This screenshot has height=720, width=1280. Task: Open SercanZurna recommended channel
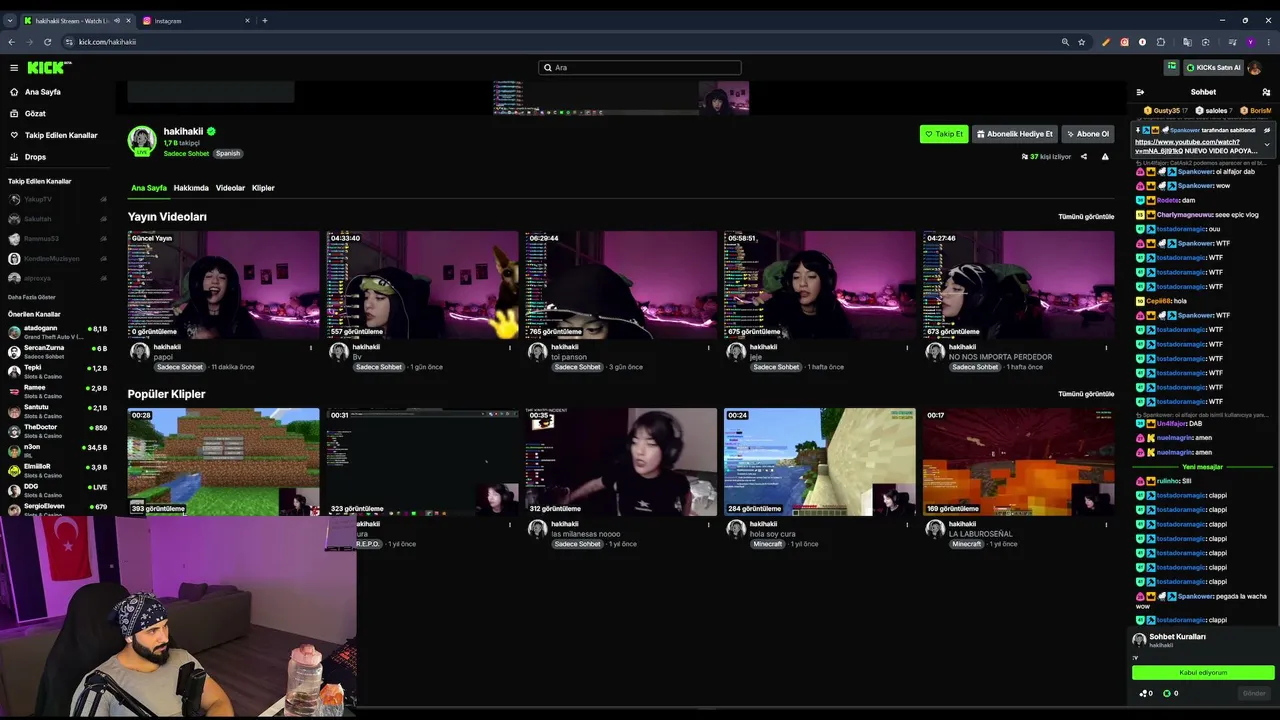58,352
